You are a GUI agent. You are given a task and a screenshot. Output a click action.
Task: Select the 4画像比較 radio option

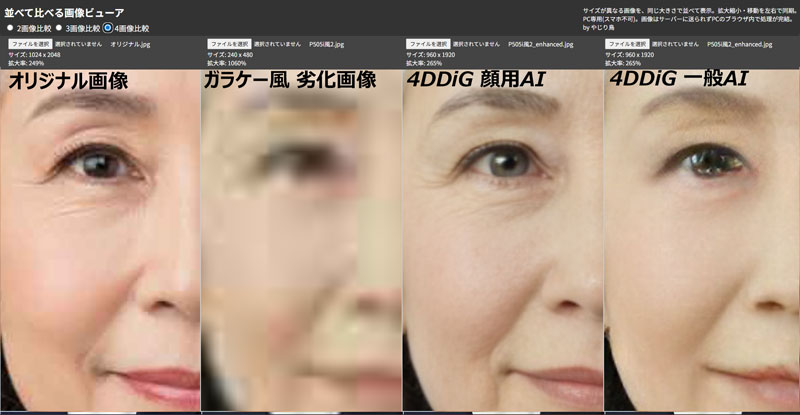[x=108, y=28]
